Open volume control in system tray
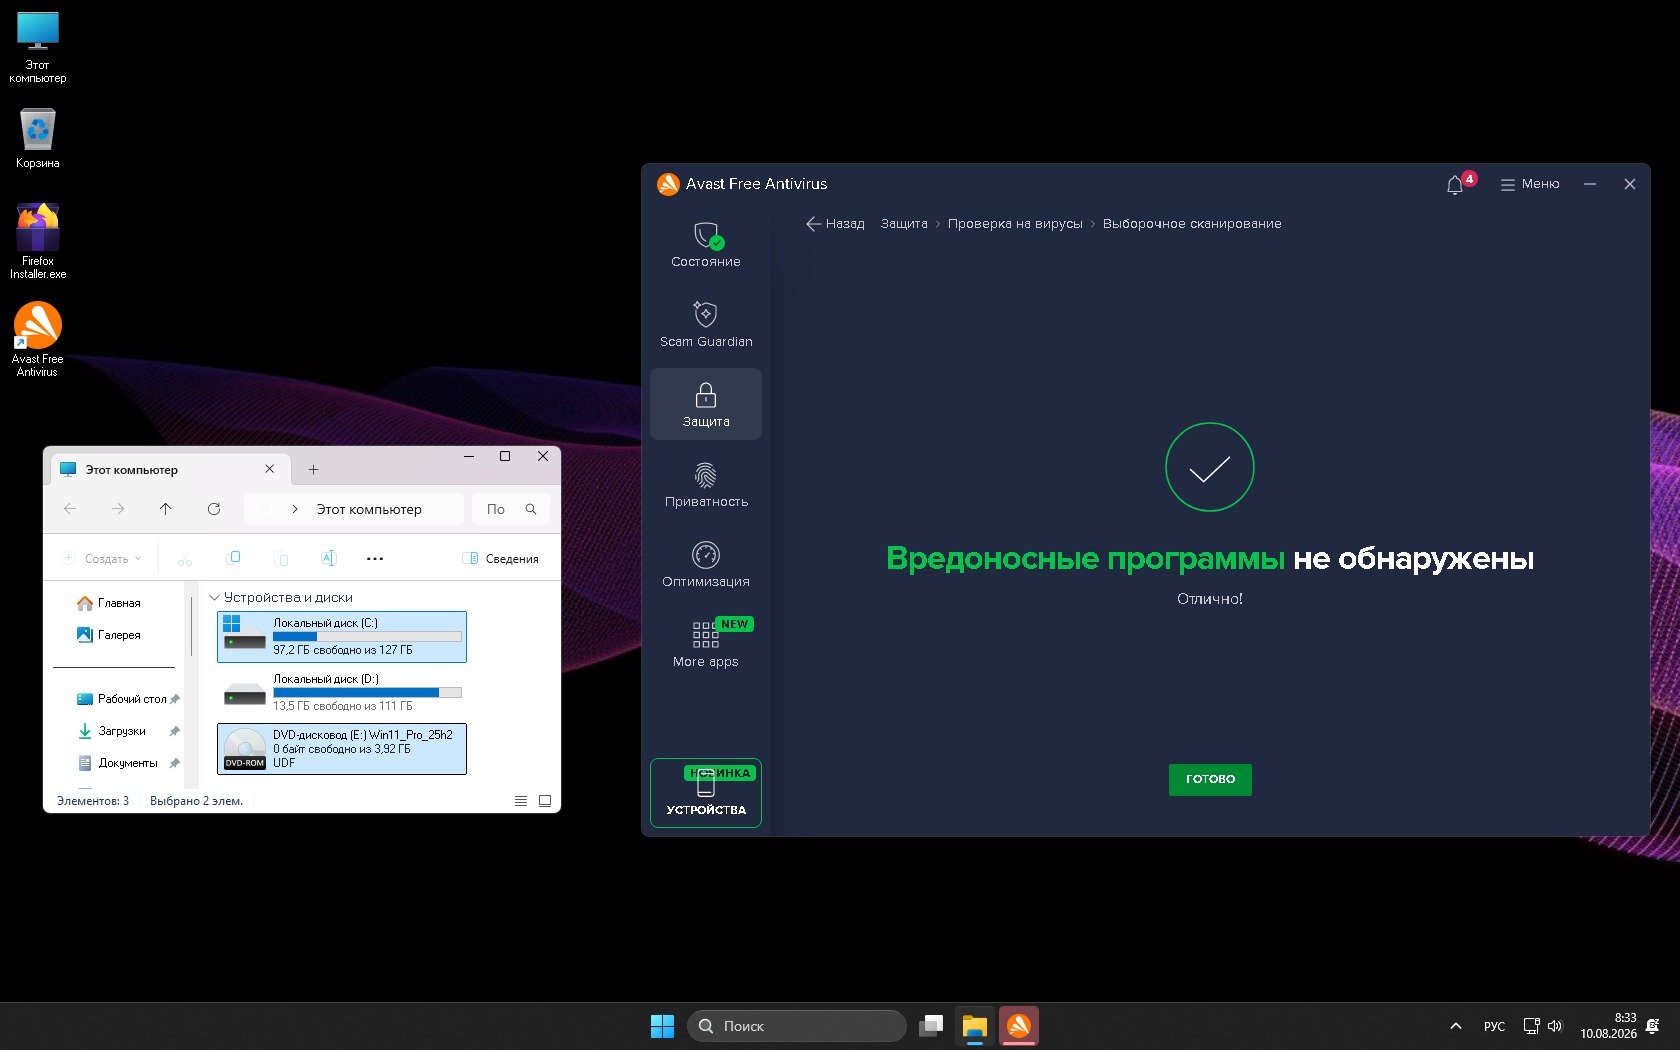Viewport: 1680px width, 1050px height. (1555, 1026)
